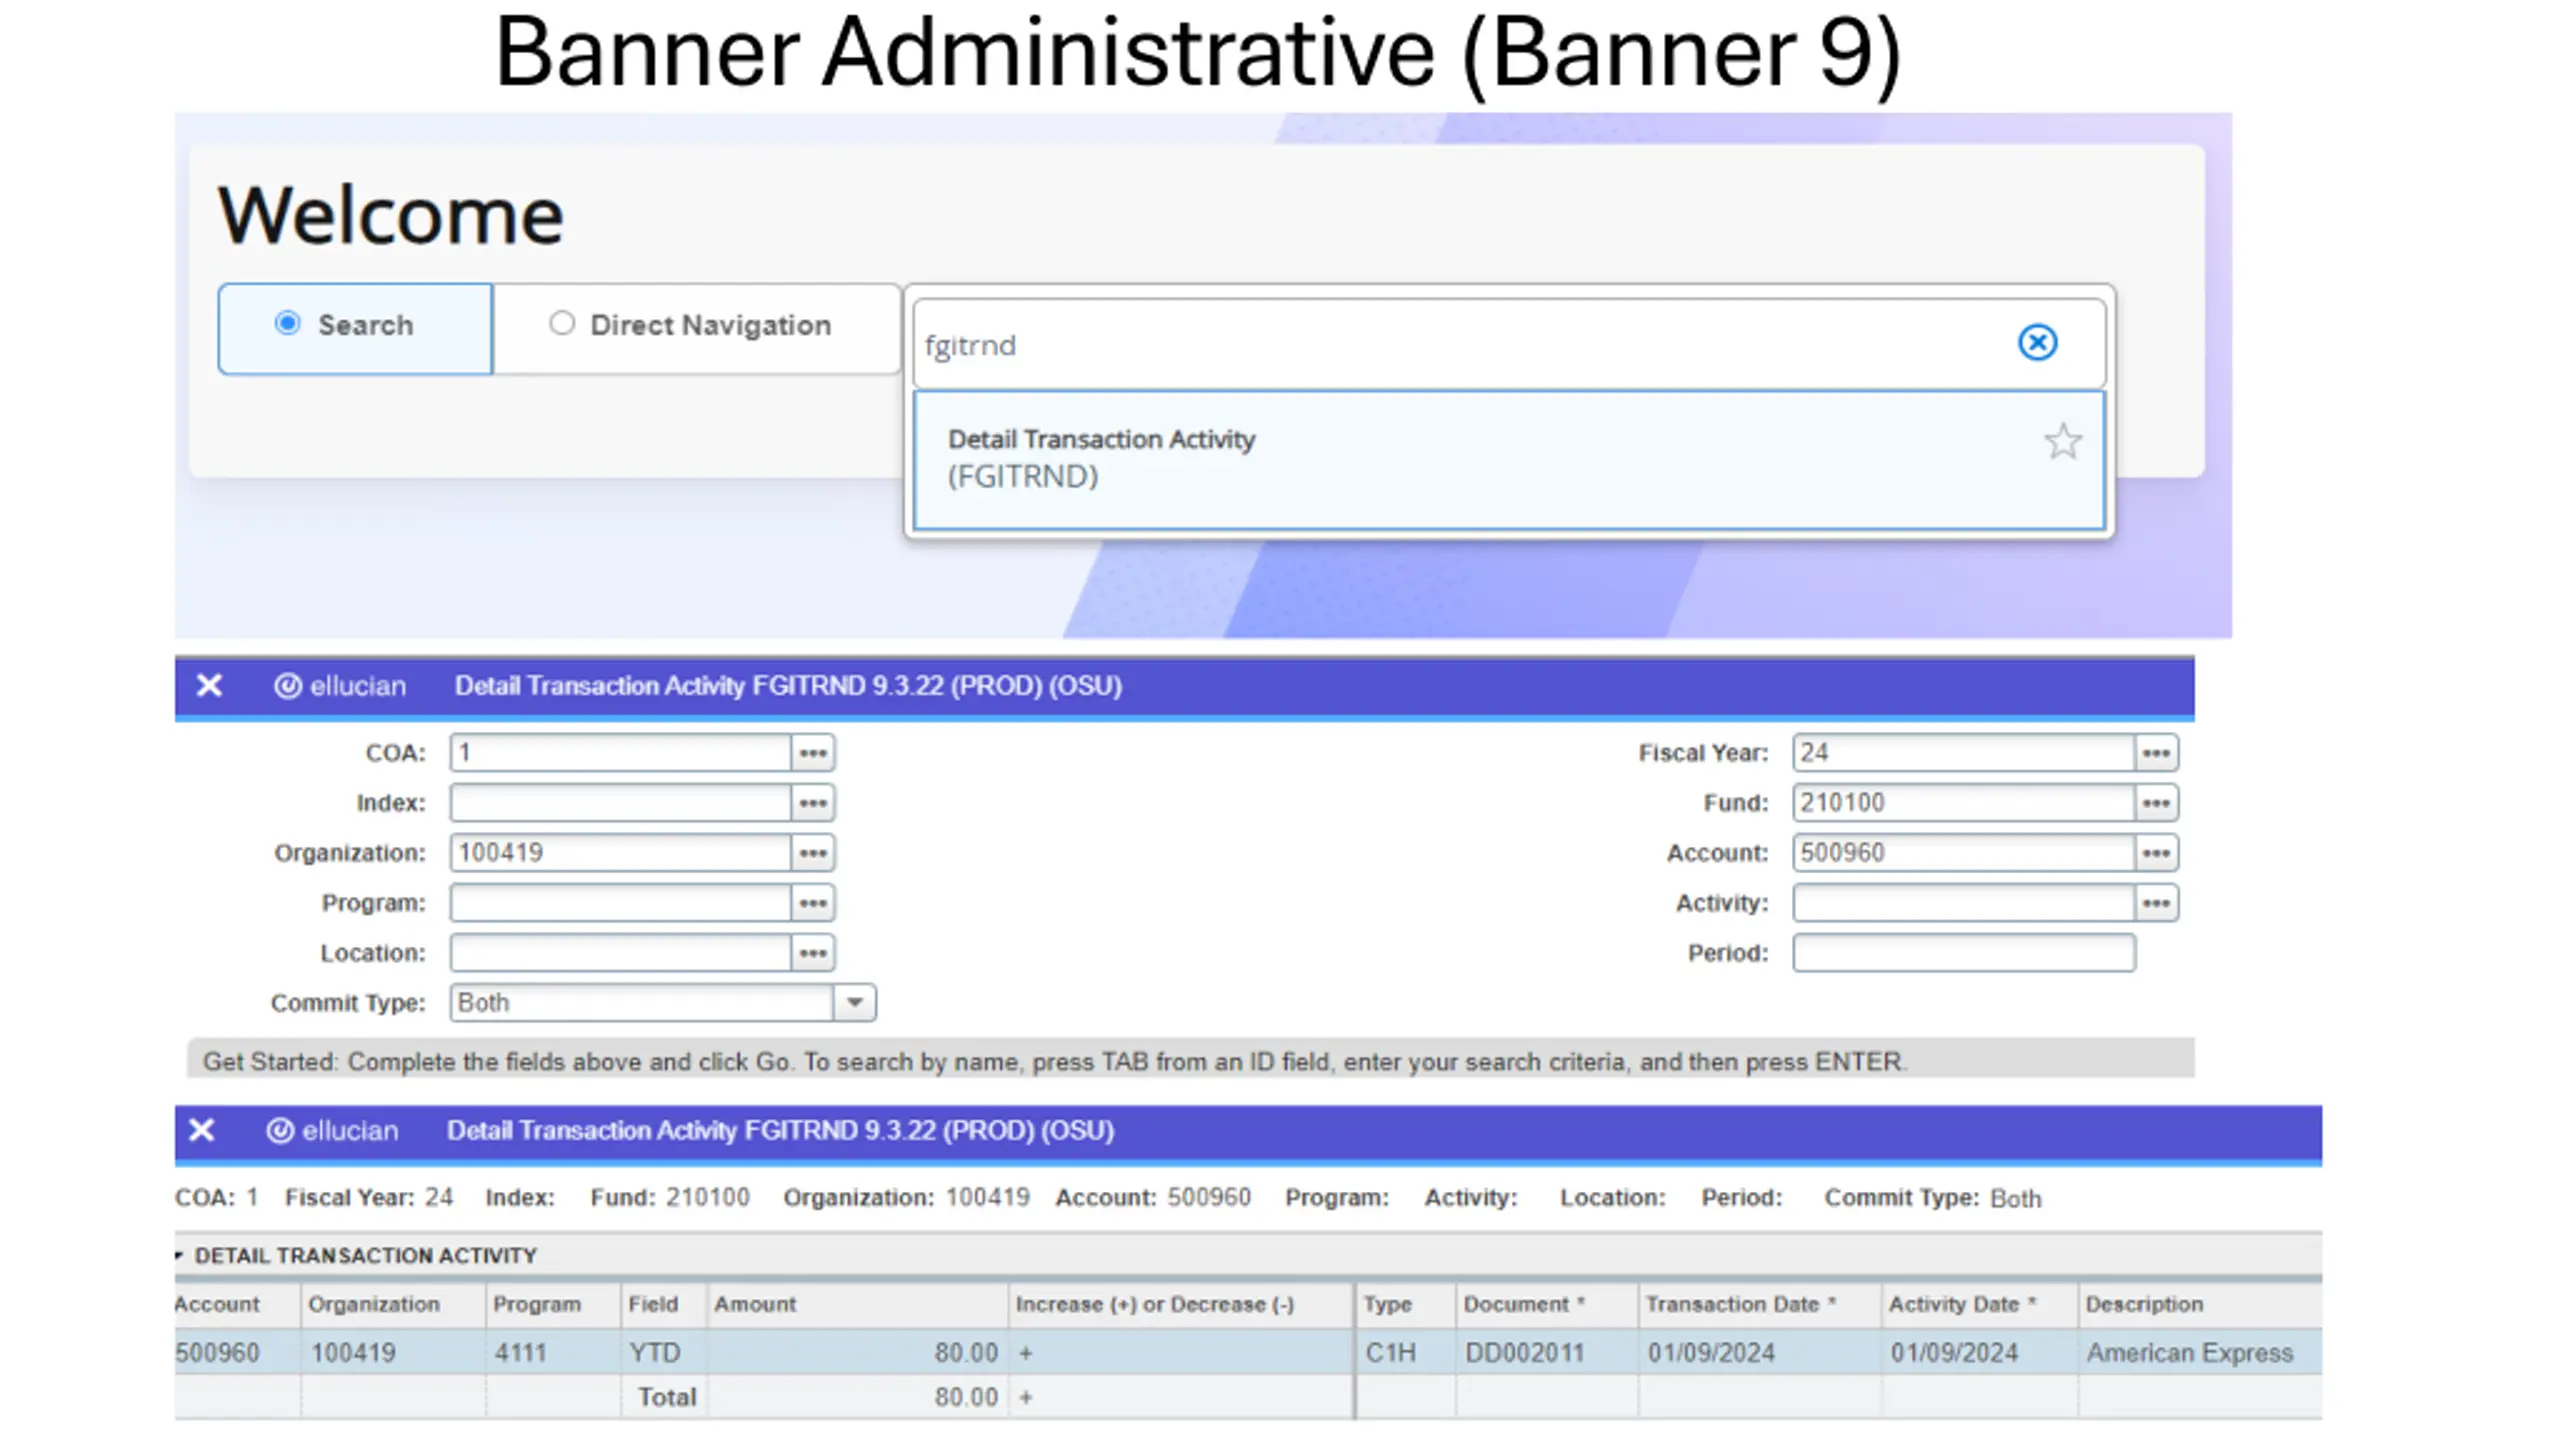Screen dimensions: 2560x1440
Task: Sort by the Document column header
Action: (x=1524, y=1304)
